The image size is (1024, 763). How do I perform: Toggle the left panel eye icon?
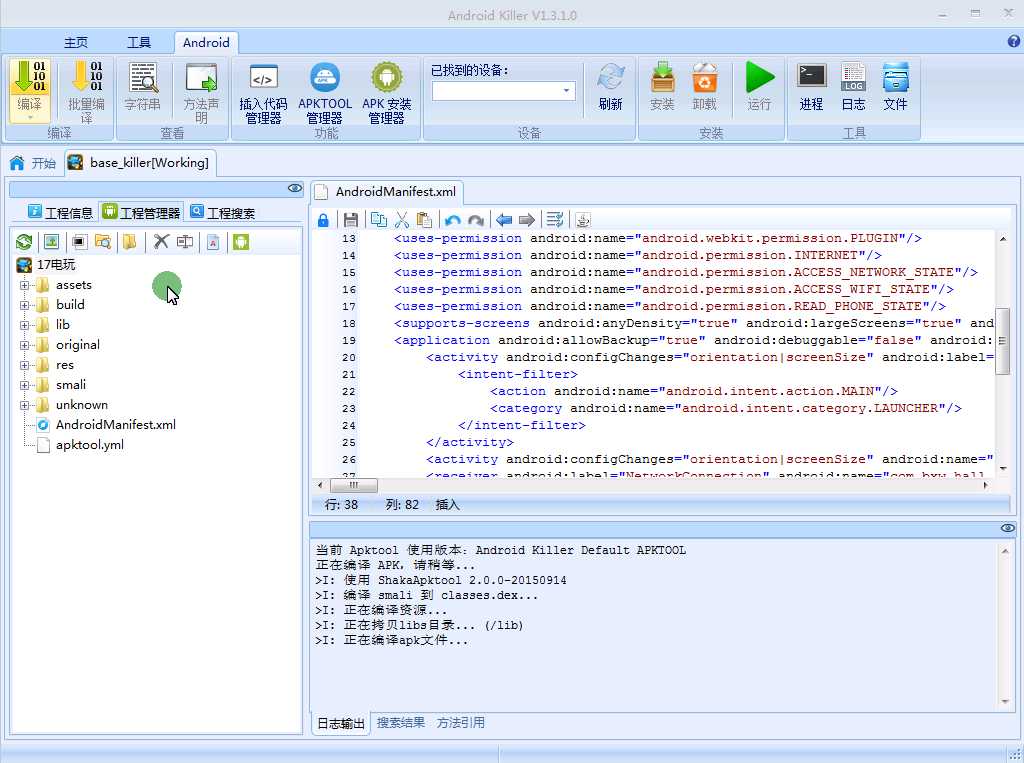pos(295,189)
